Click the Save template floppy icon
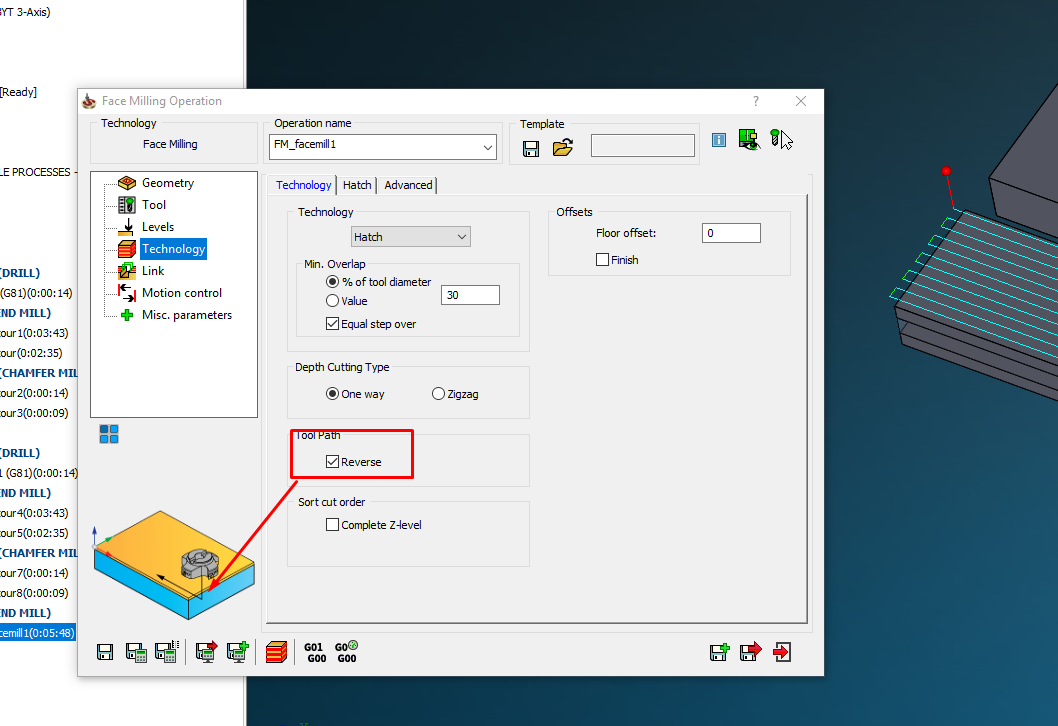 [531, 148]
